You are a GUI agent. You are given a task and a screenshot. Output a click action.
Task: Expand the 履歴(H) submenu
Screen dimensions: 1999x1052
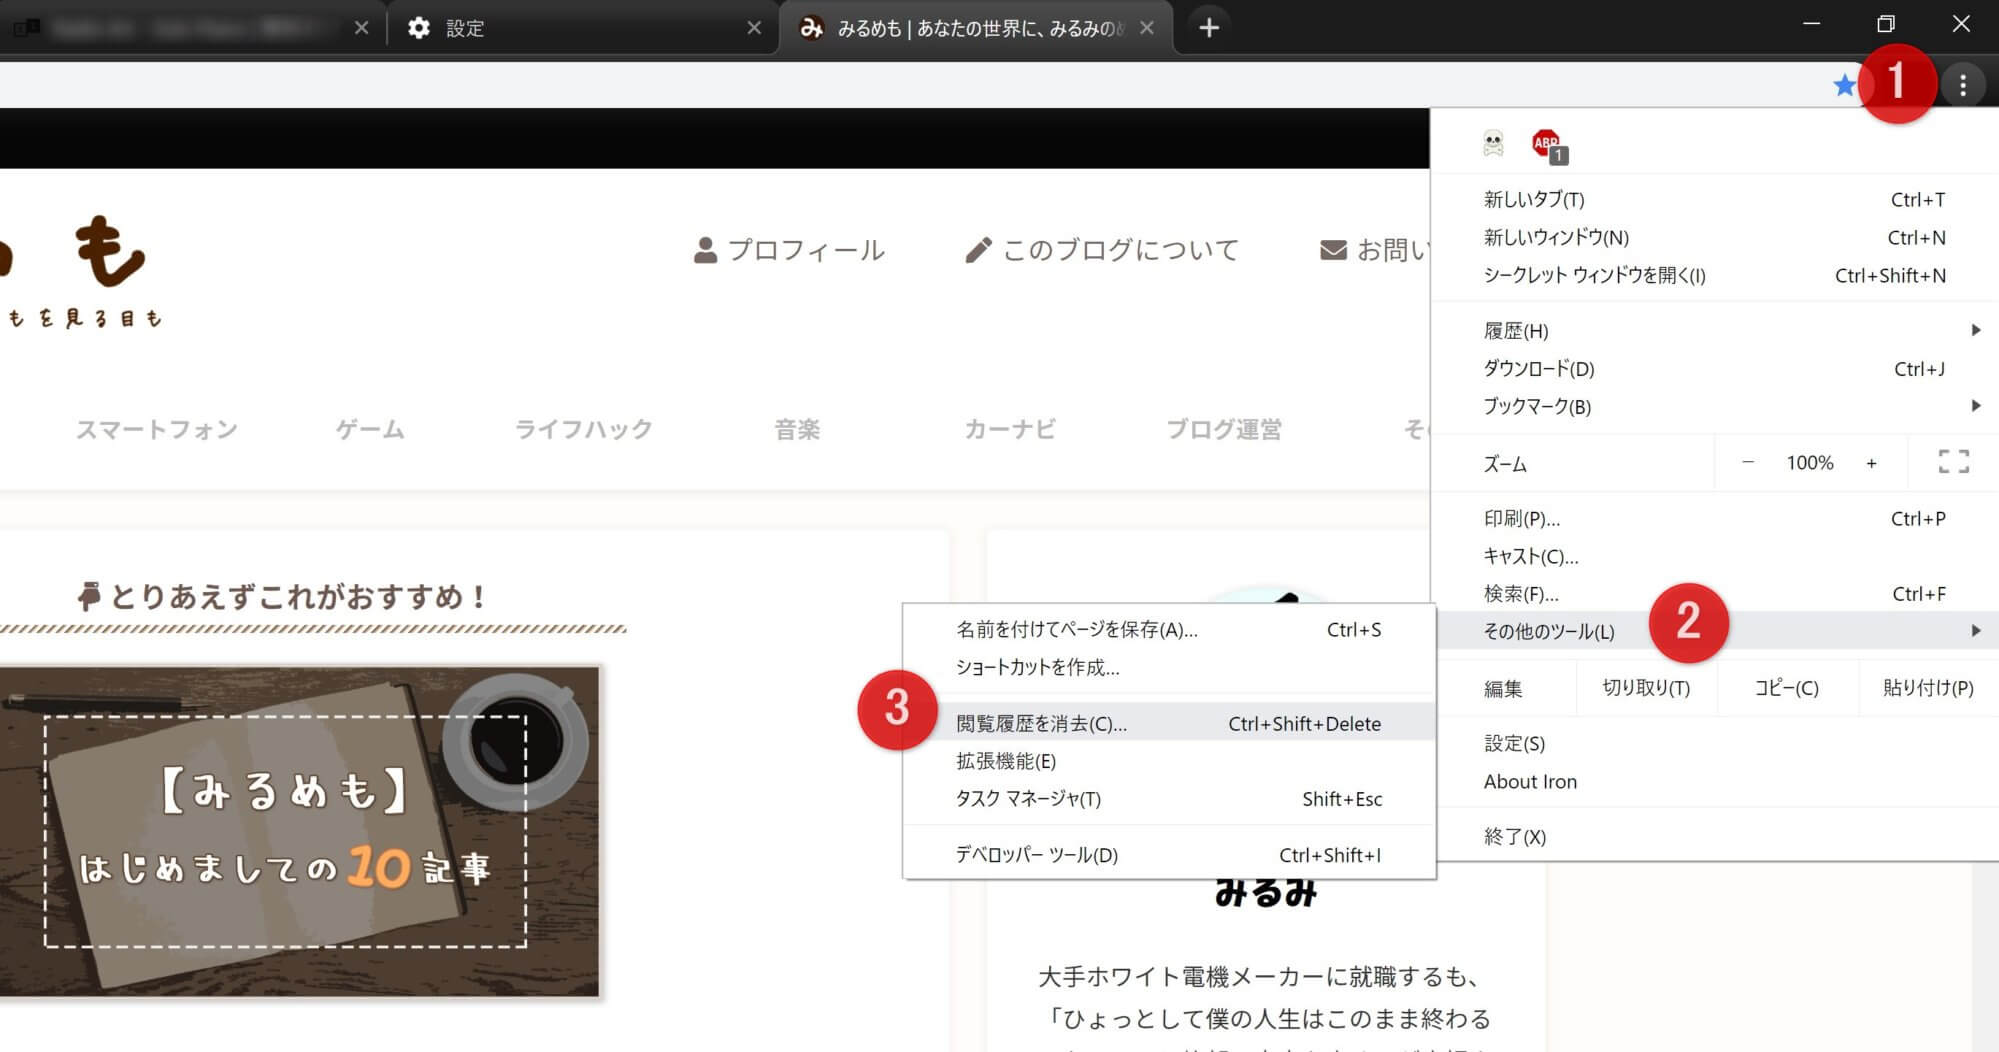(1714, 330)
